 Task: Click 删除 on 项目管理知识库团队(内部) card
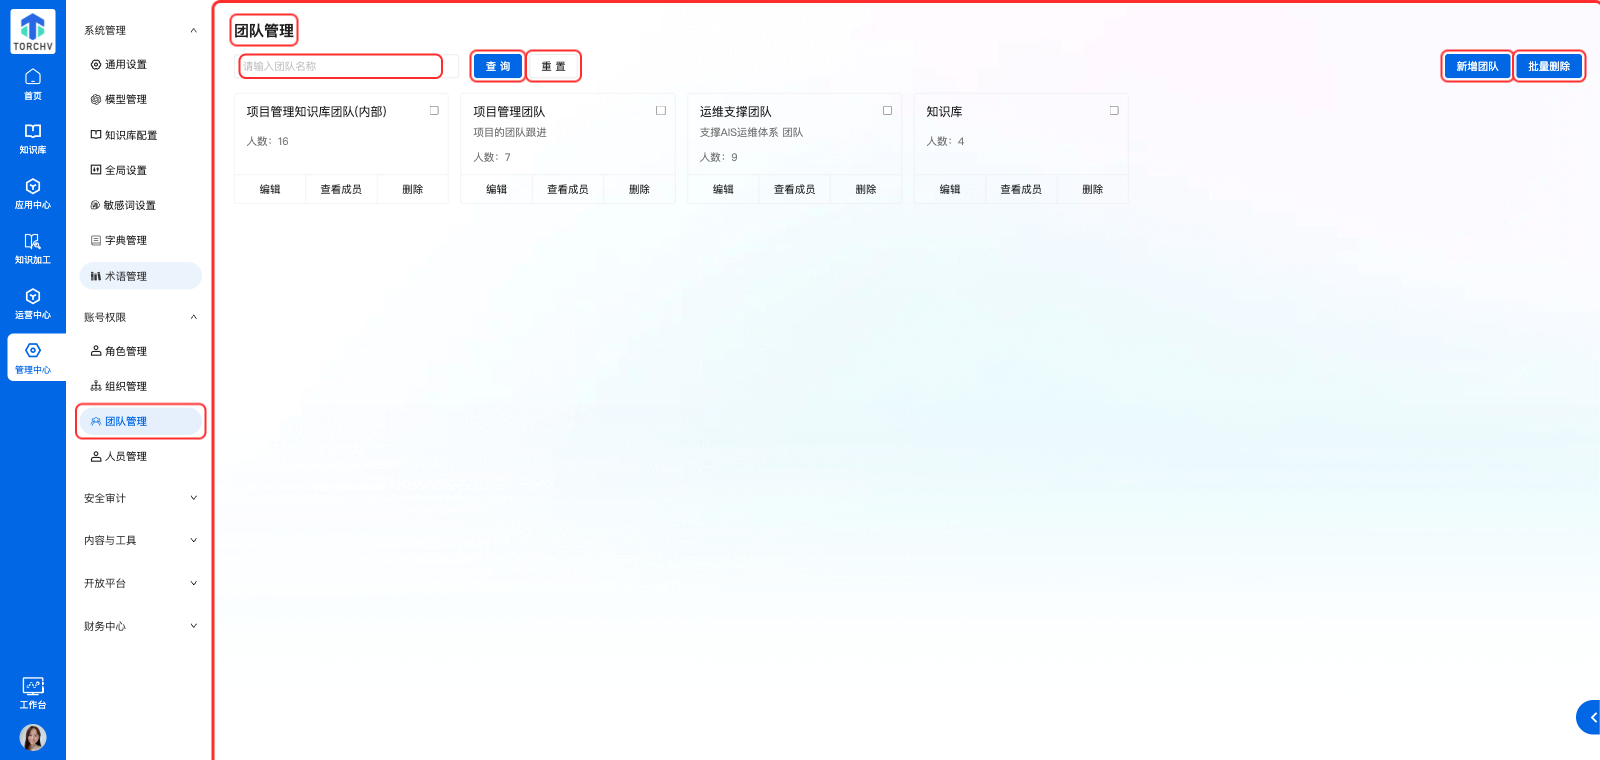pos(413,189)
